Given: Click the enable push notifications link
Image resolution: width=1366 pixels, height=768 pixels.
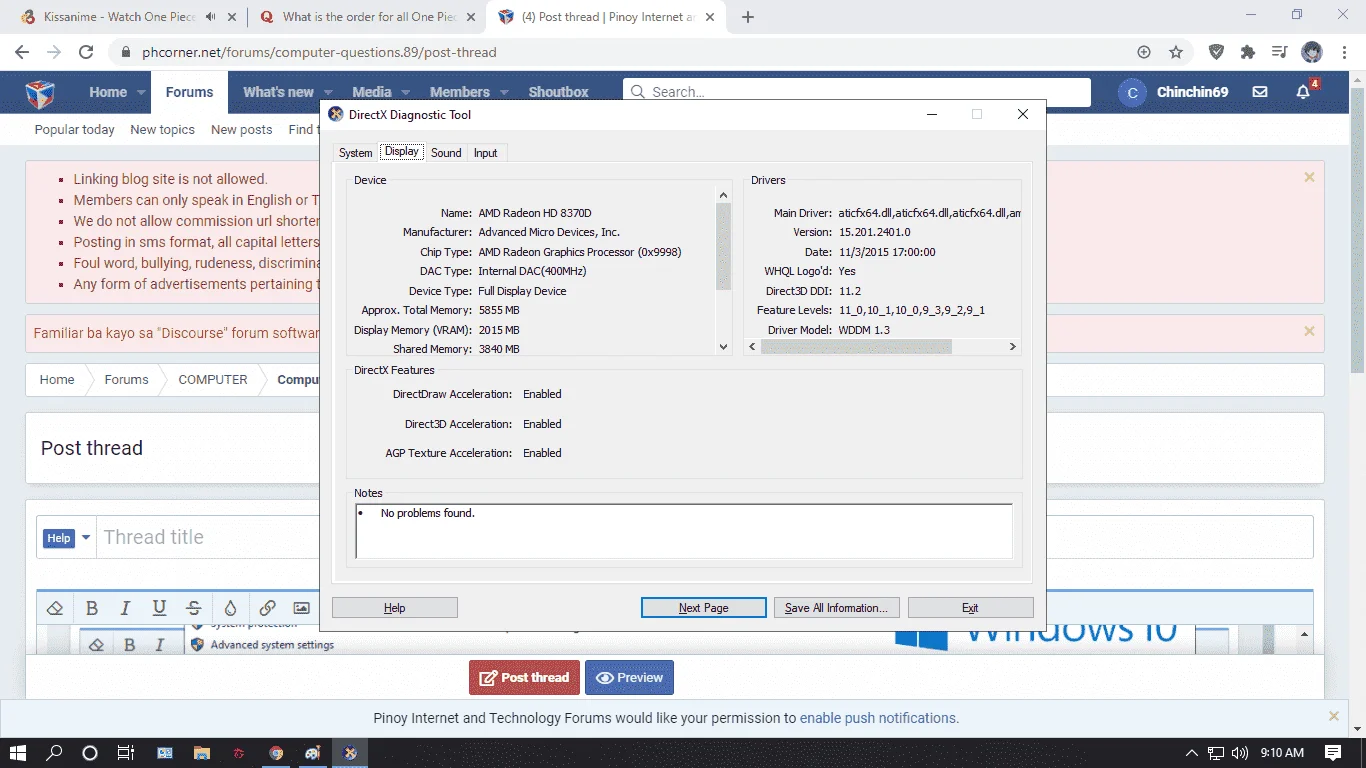Looking at the screenshot, I should coord(879,718).
